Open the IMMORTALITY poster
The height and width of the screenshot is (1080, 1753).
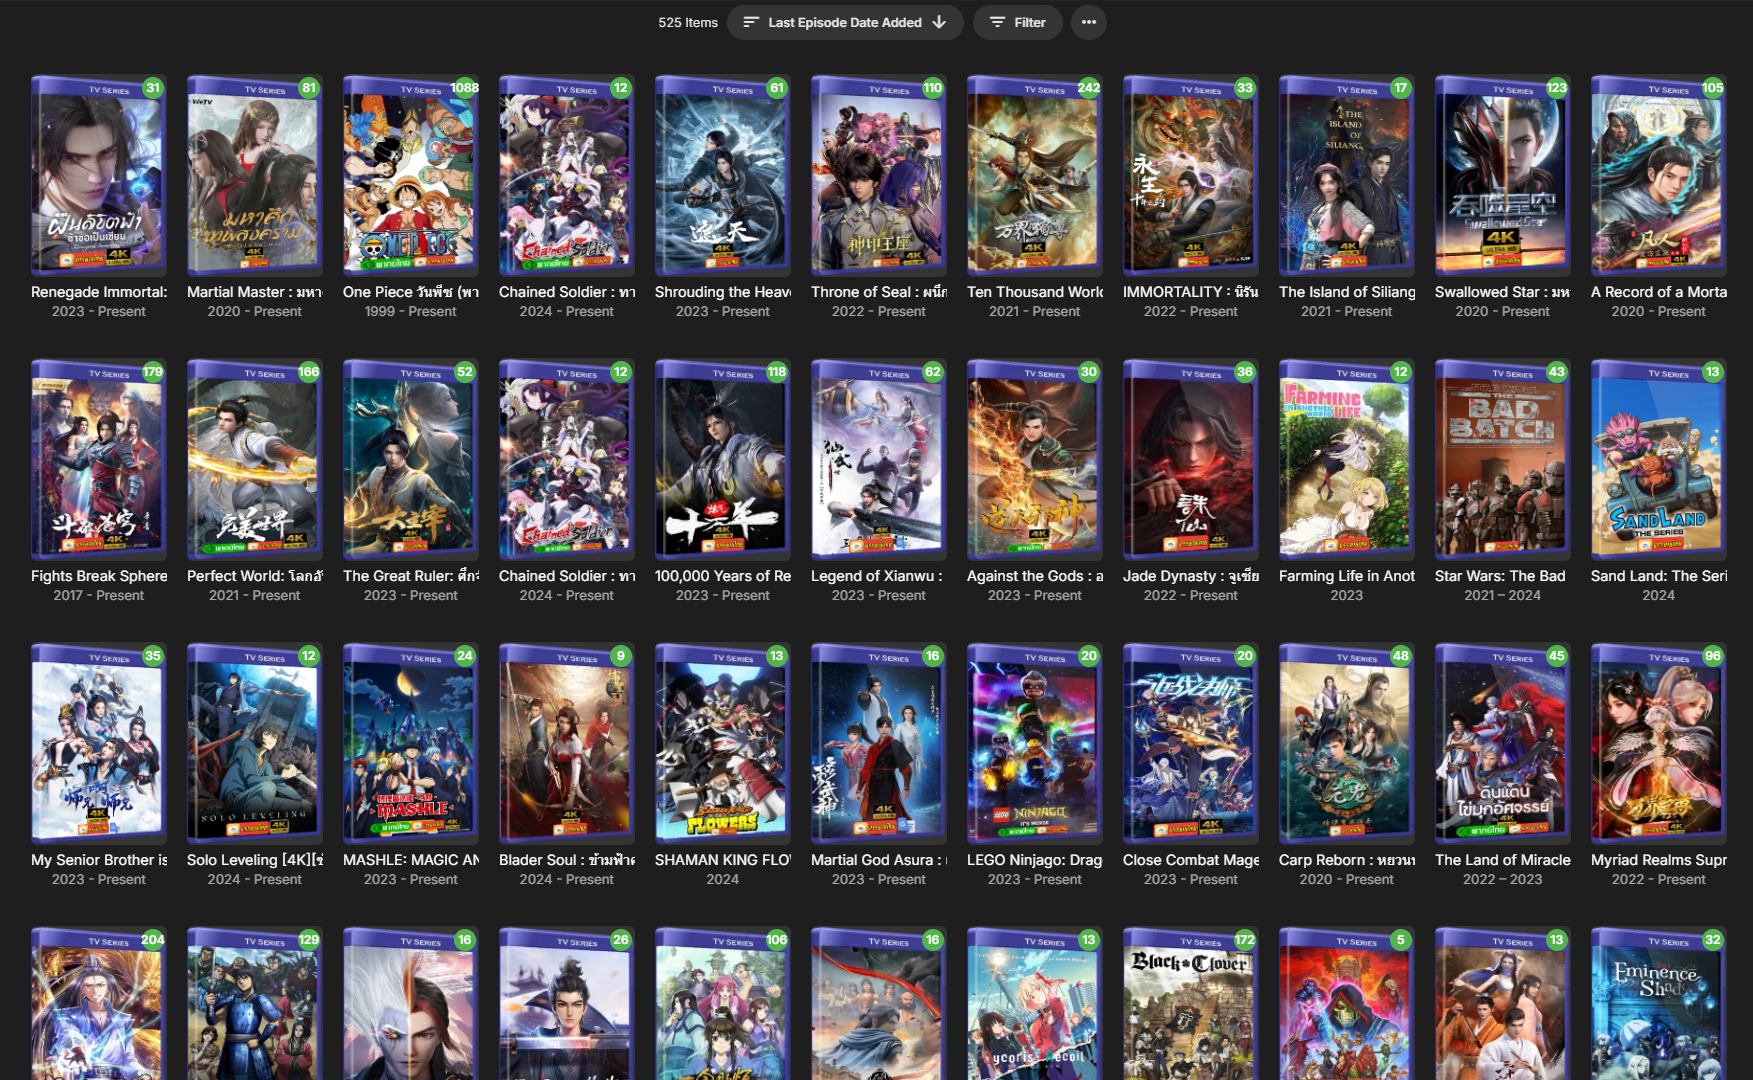tap(1190, 176)
